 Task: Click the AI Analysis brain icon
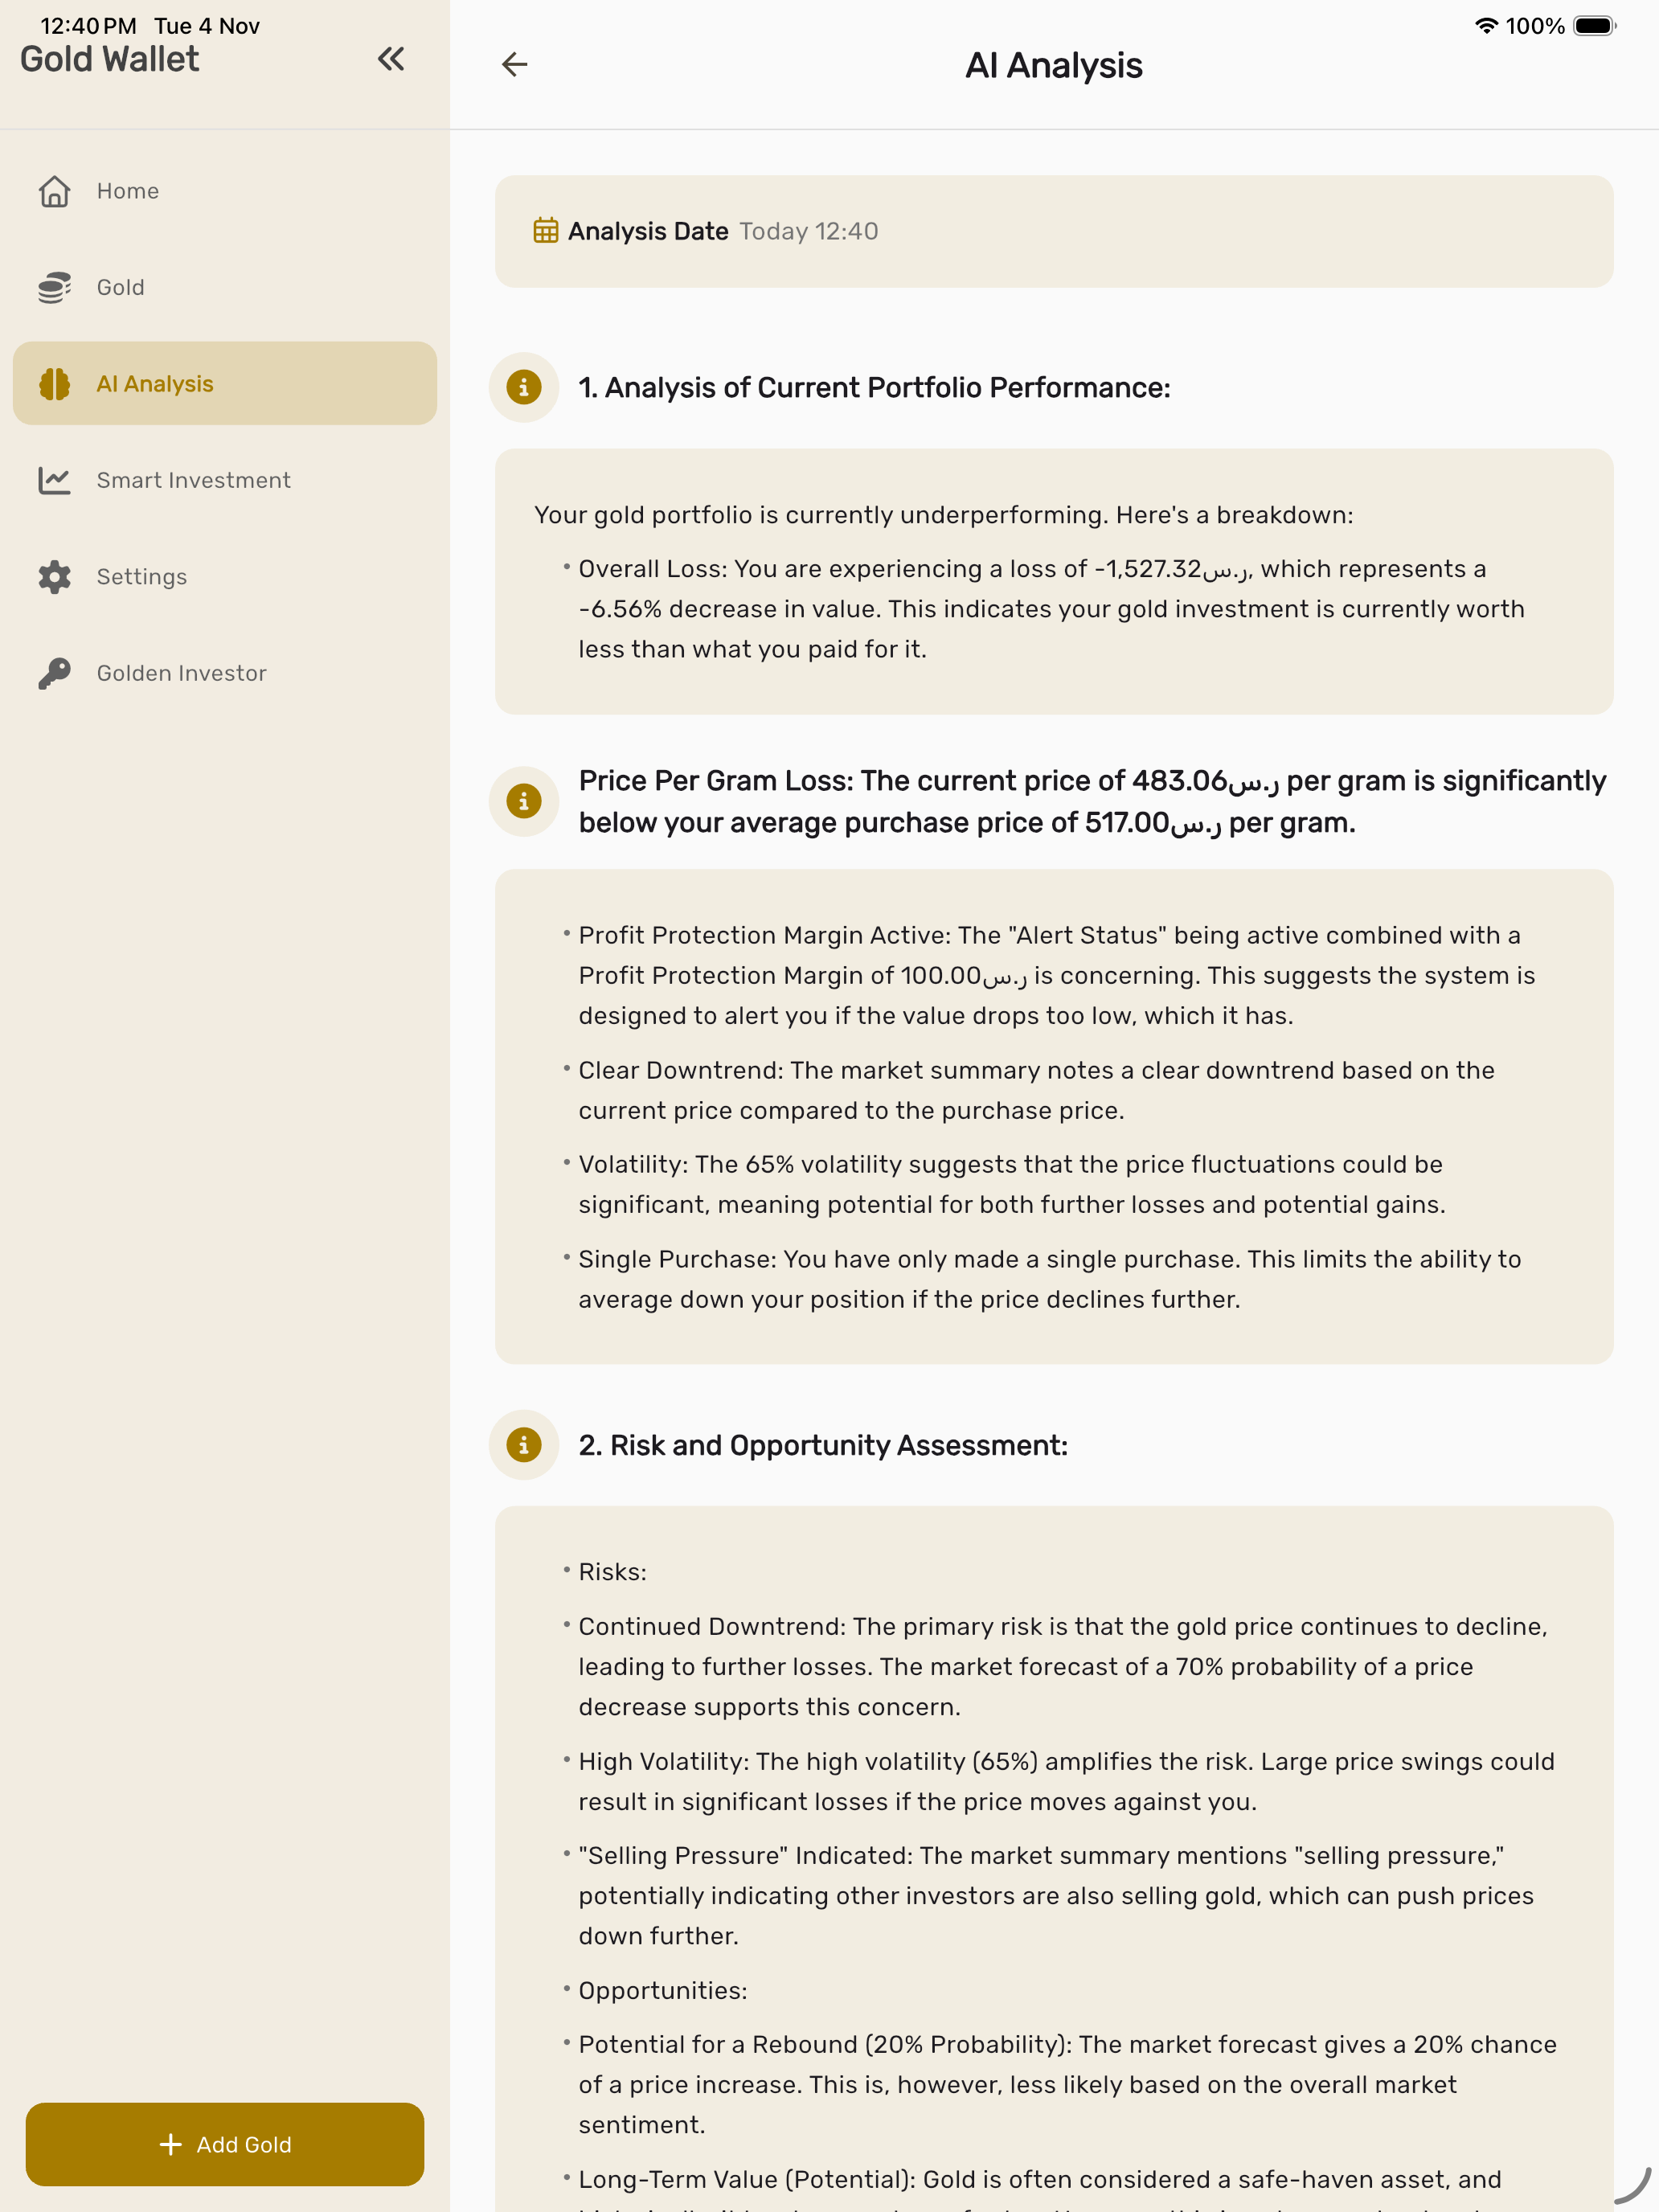(54, 384)
